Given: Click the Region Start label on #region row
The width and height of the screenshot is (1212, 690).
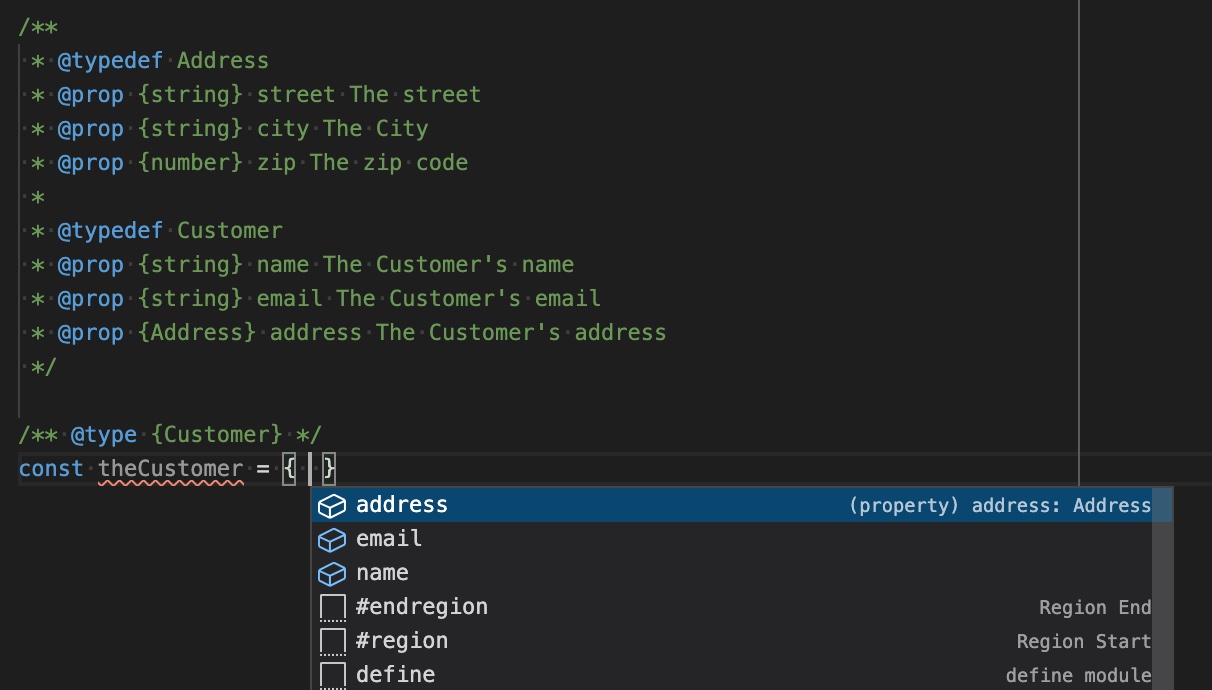Looking at the screenshot, I should pos(1083,640).
